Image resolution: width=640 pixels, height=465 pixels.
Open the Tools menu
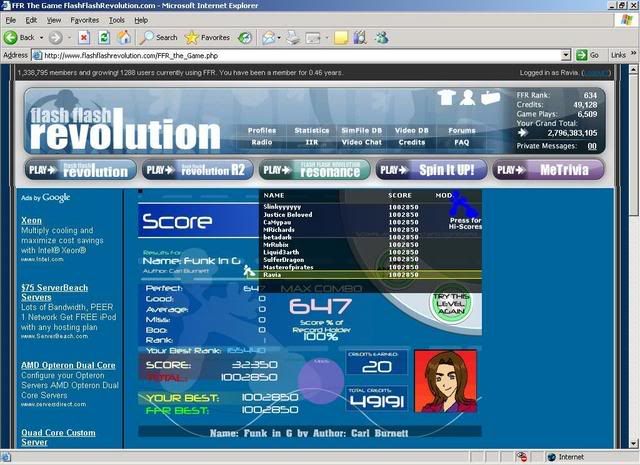click(117, 19)
